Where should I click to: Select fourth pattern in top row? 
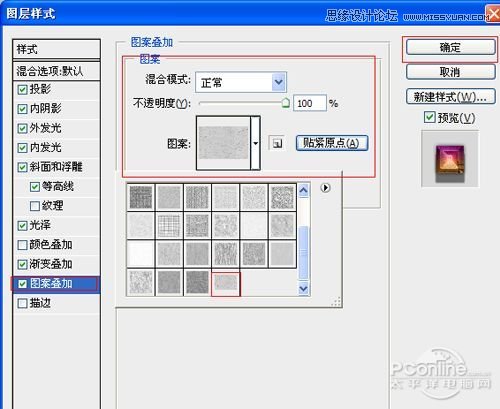click(226, 197)
